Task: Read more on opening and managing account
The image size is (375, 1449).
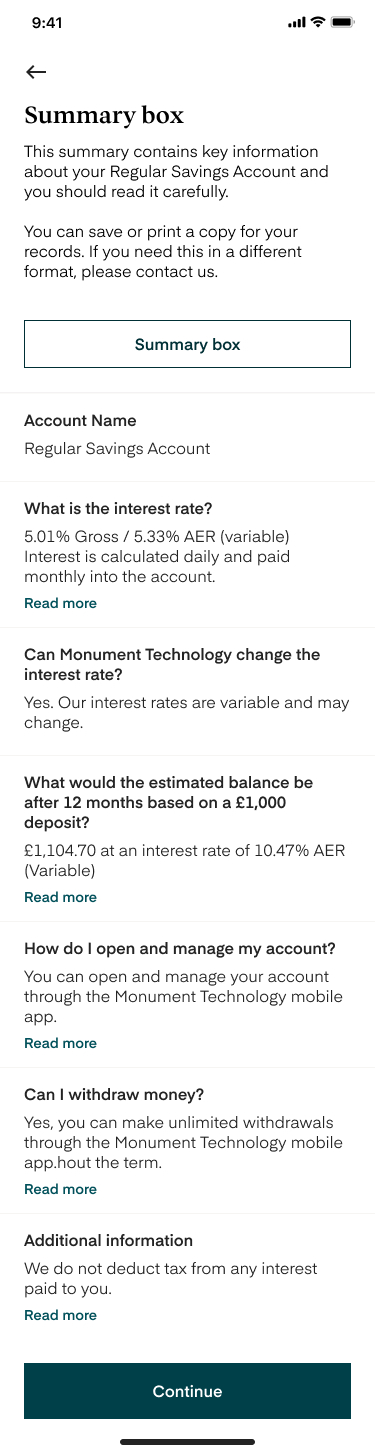Action: [60, 1043]
